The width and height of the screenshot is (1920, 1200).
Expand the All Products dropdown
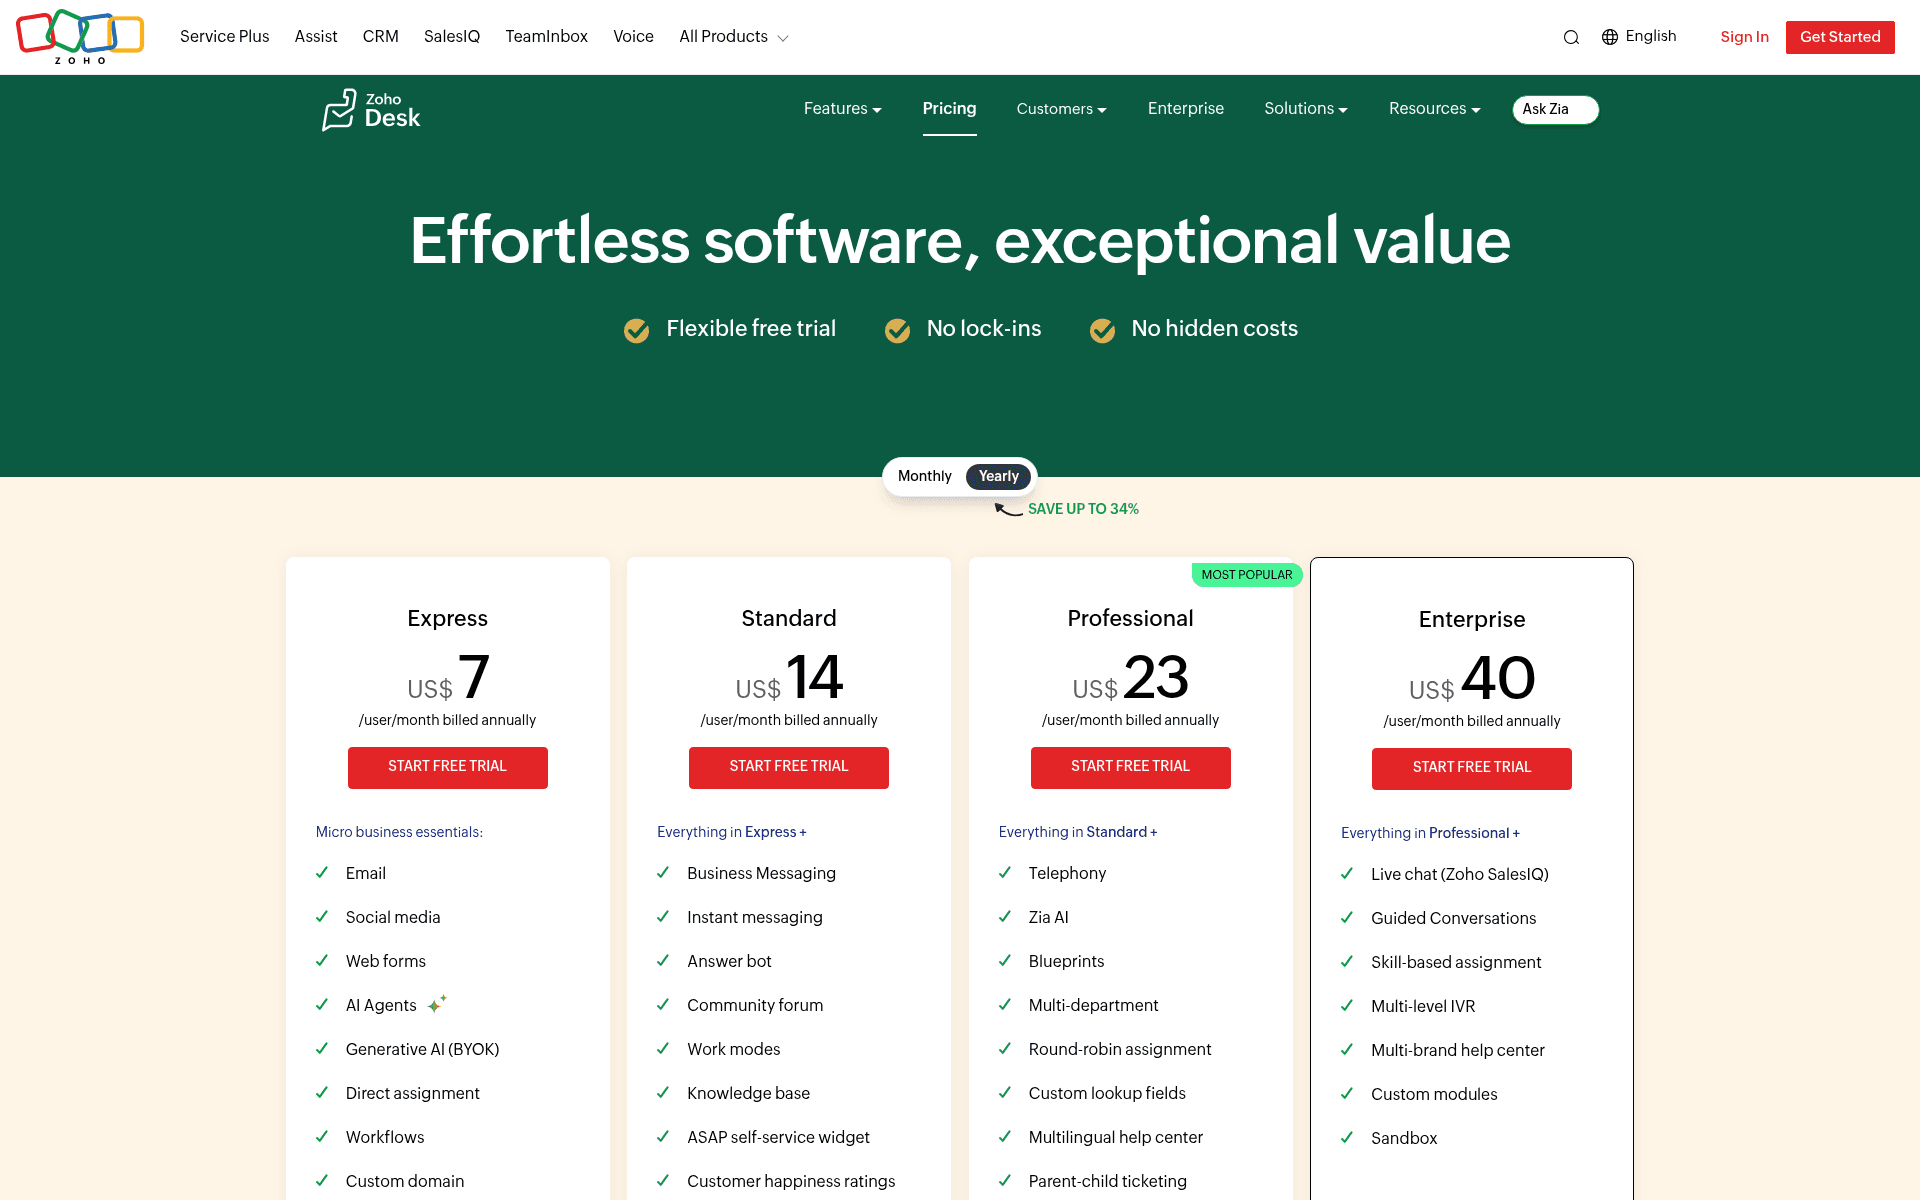[x=734, y=37]
